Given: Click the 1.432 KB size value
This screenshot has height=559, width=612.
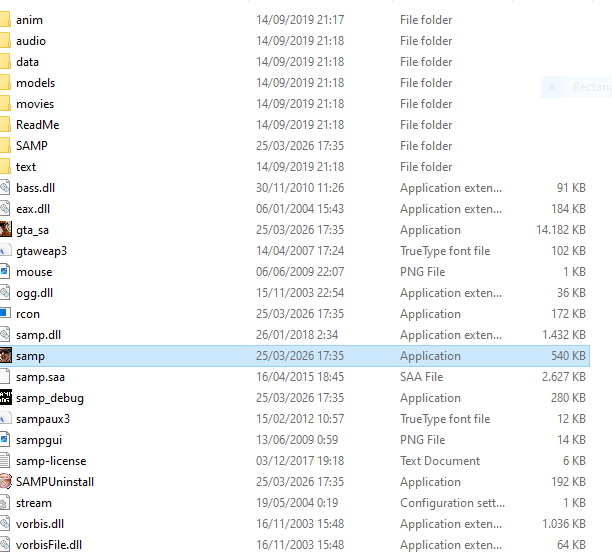Looking at the screenshot, I should tap(564, 335).
